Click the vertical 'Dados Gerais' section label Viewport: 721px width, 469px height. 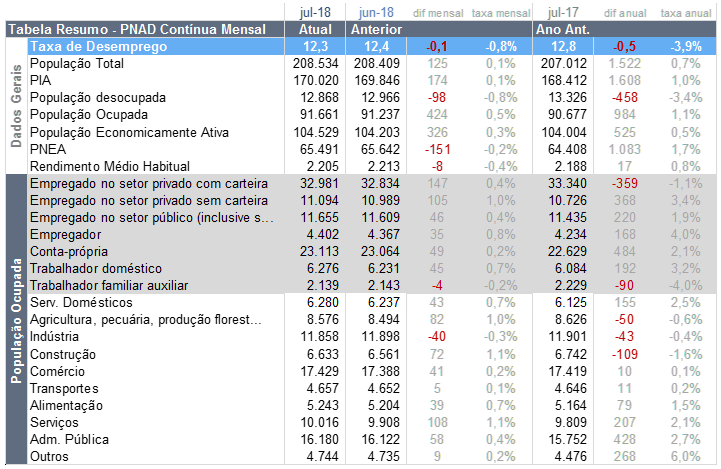tap(17, 106)
